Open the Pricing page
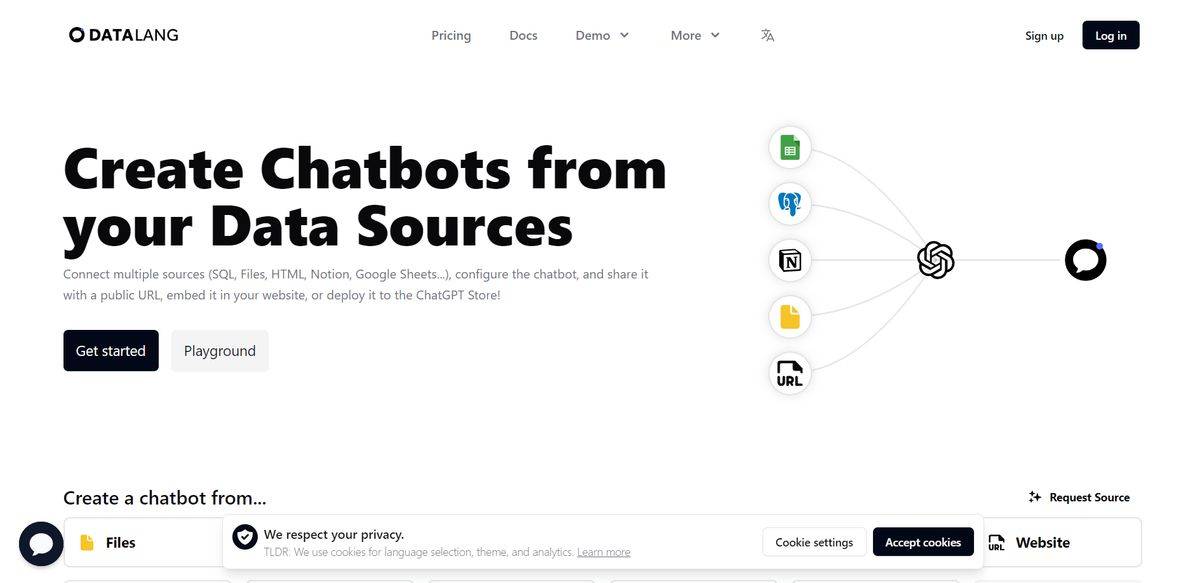 tap(451, 35)
